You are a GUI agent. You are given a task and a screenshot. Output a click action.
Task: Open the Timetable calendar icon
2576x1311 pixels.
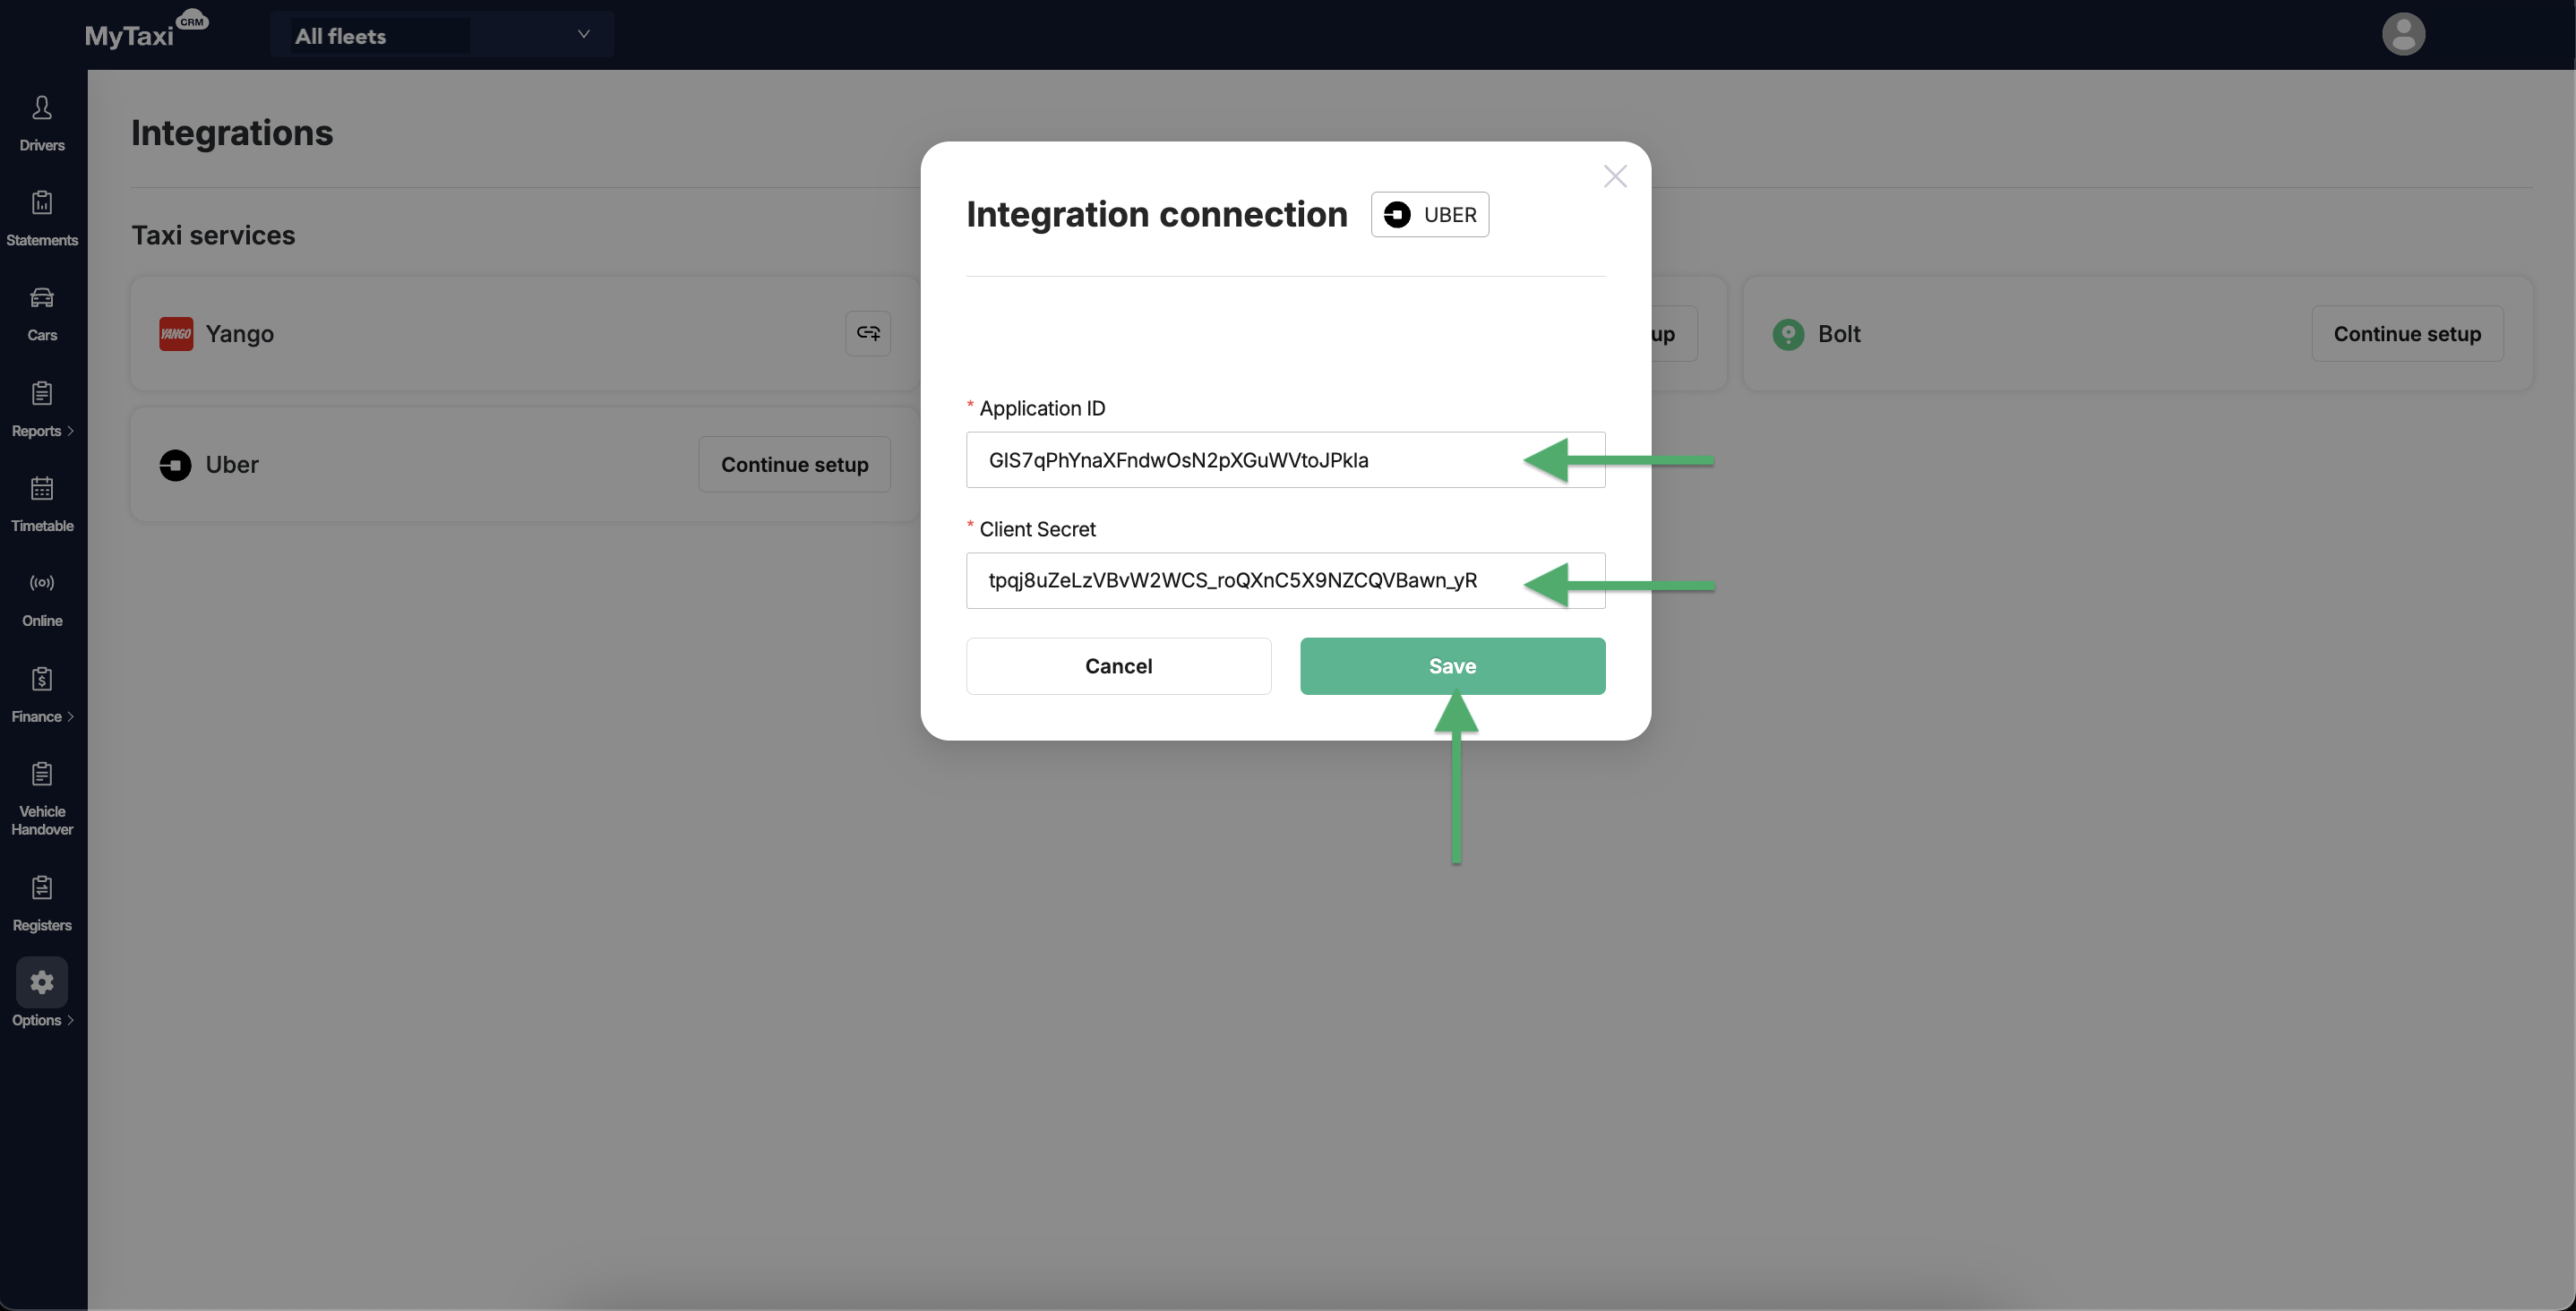click(42, 488)
